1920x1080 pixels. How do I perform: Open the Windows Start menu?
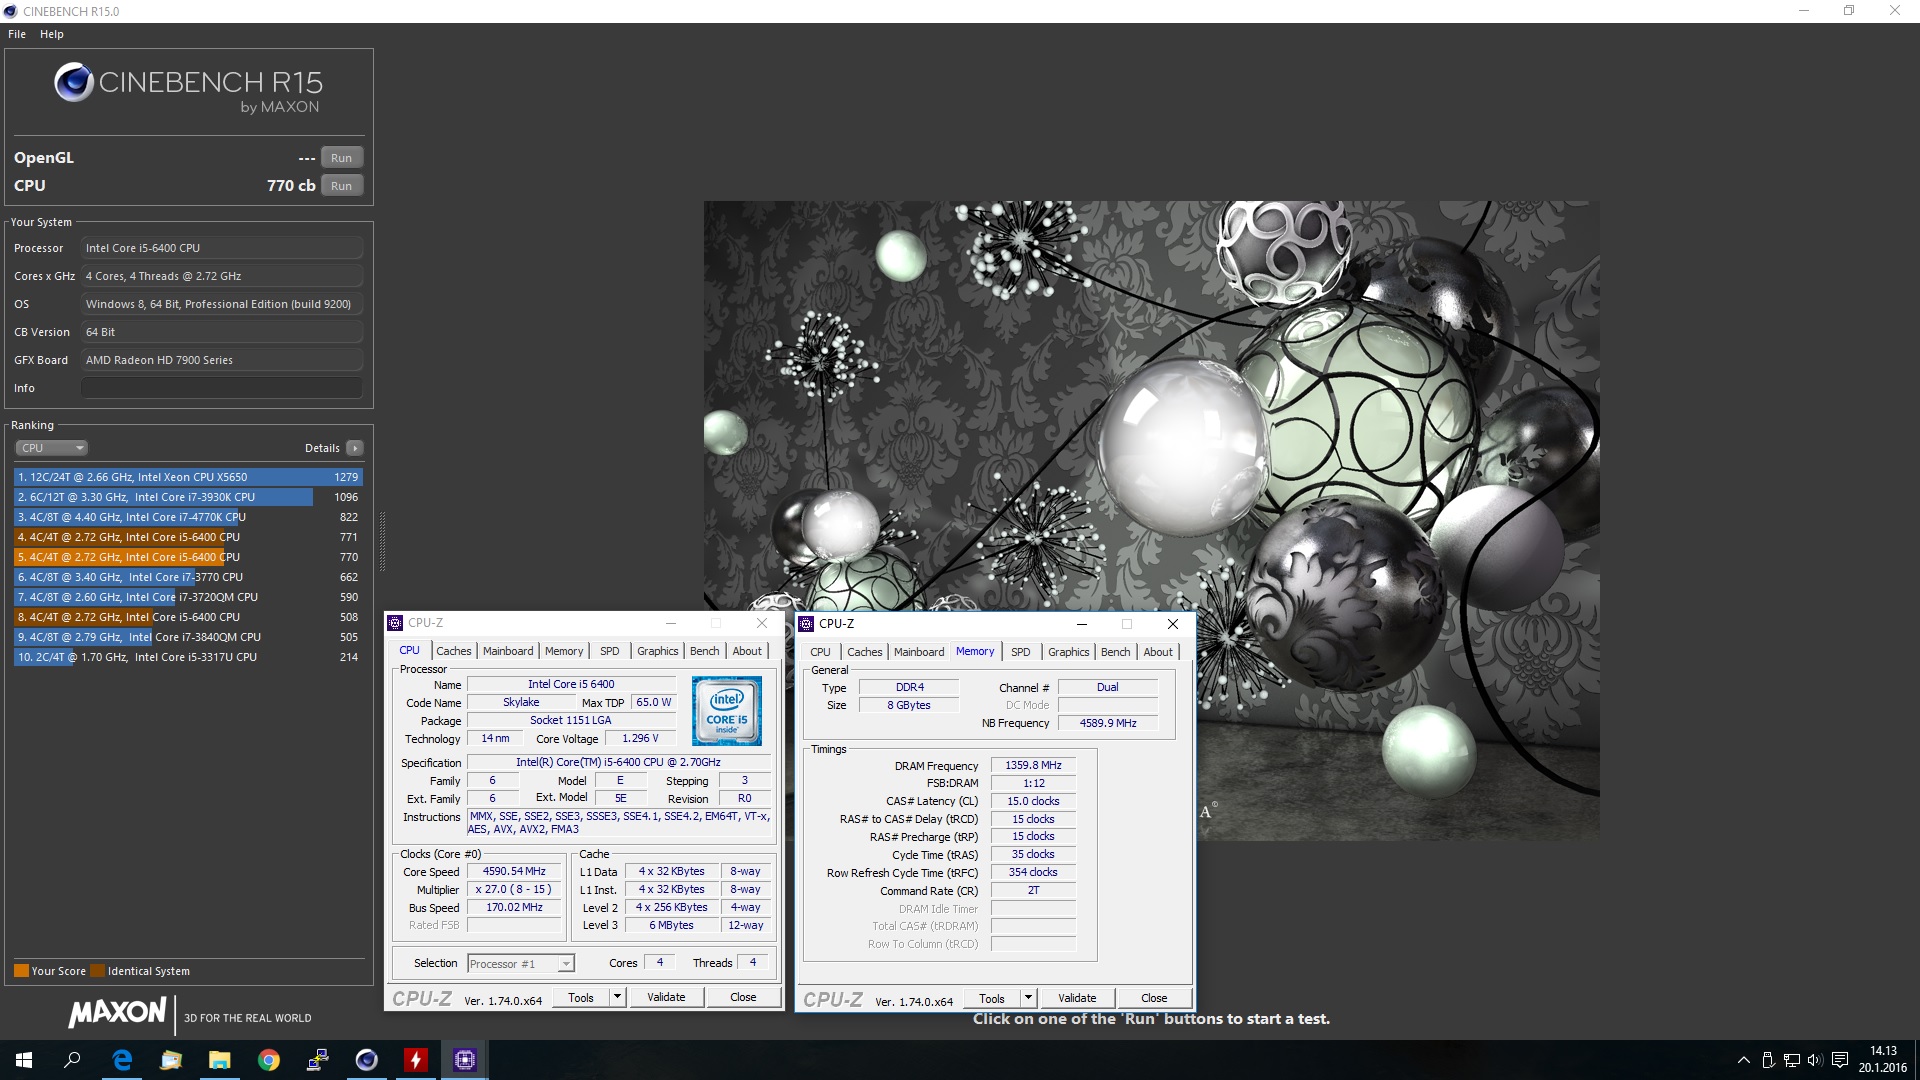[x=24, y=1060]
